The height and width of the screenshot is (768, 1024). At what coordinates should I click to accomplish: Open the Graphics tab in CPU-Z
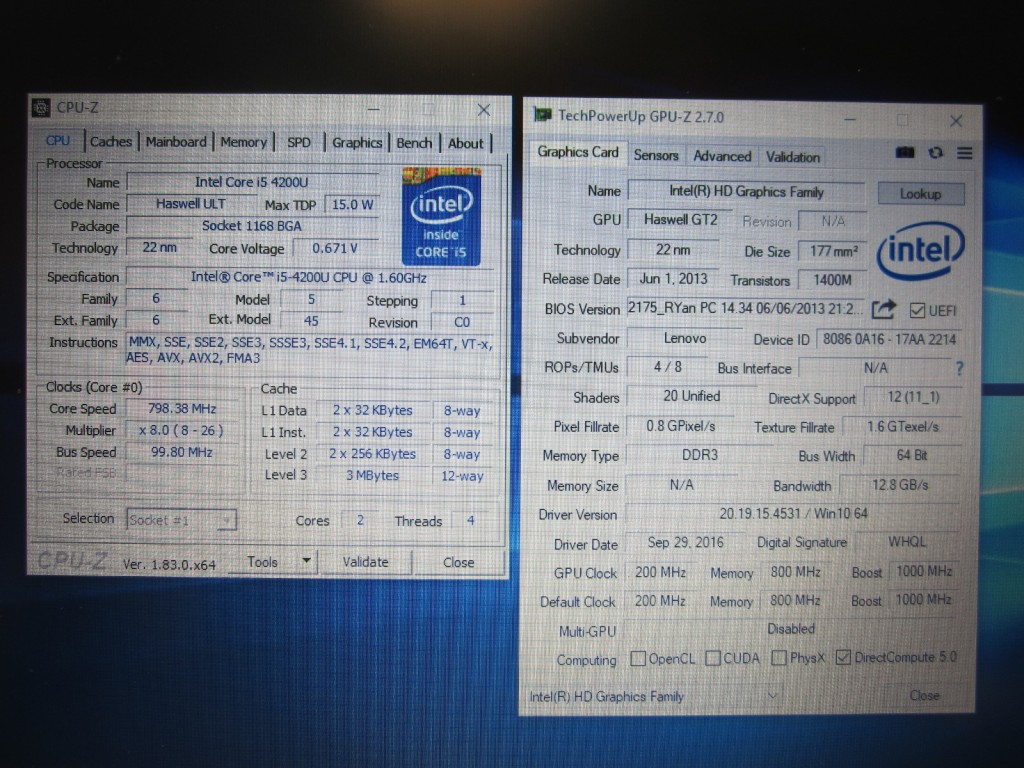point(357,142)
